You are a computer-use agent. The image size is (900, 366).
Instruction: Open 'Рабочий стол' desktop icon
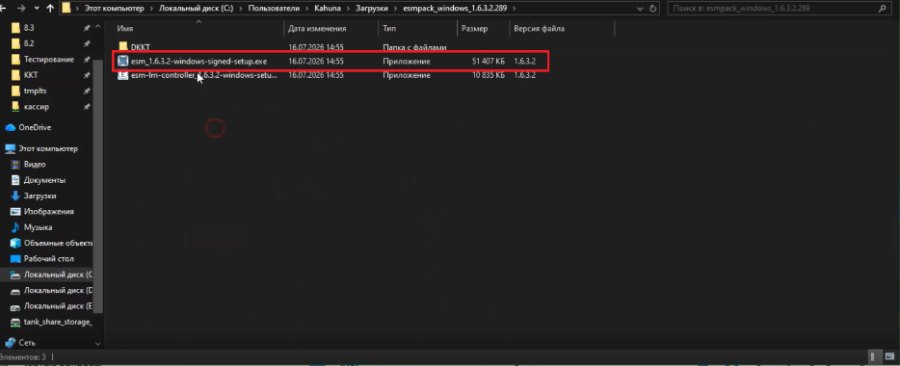coord(16,259)
